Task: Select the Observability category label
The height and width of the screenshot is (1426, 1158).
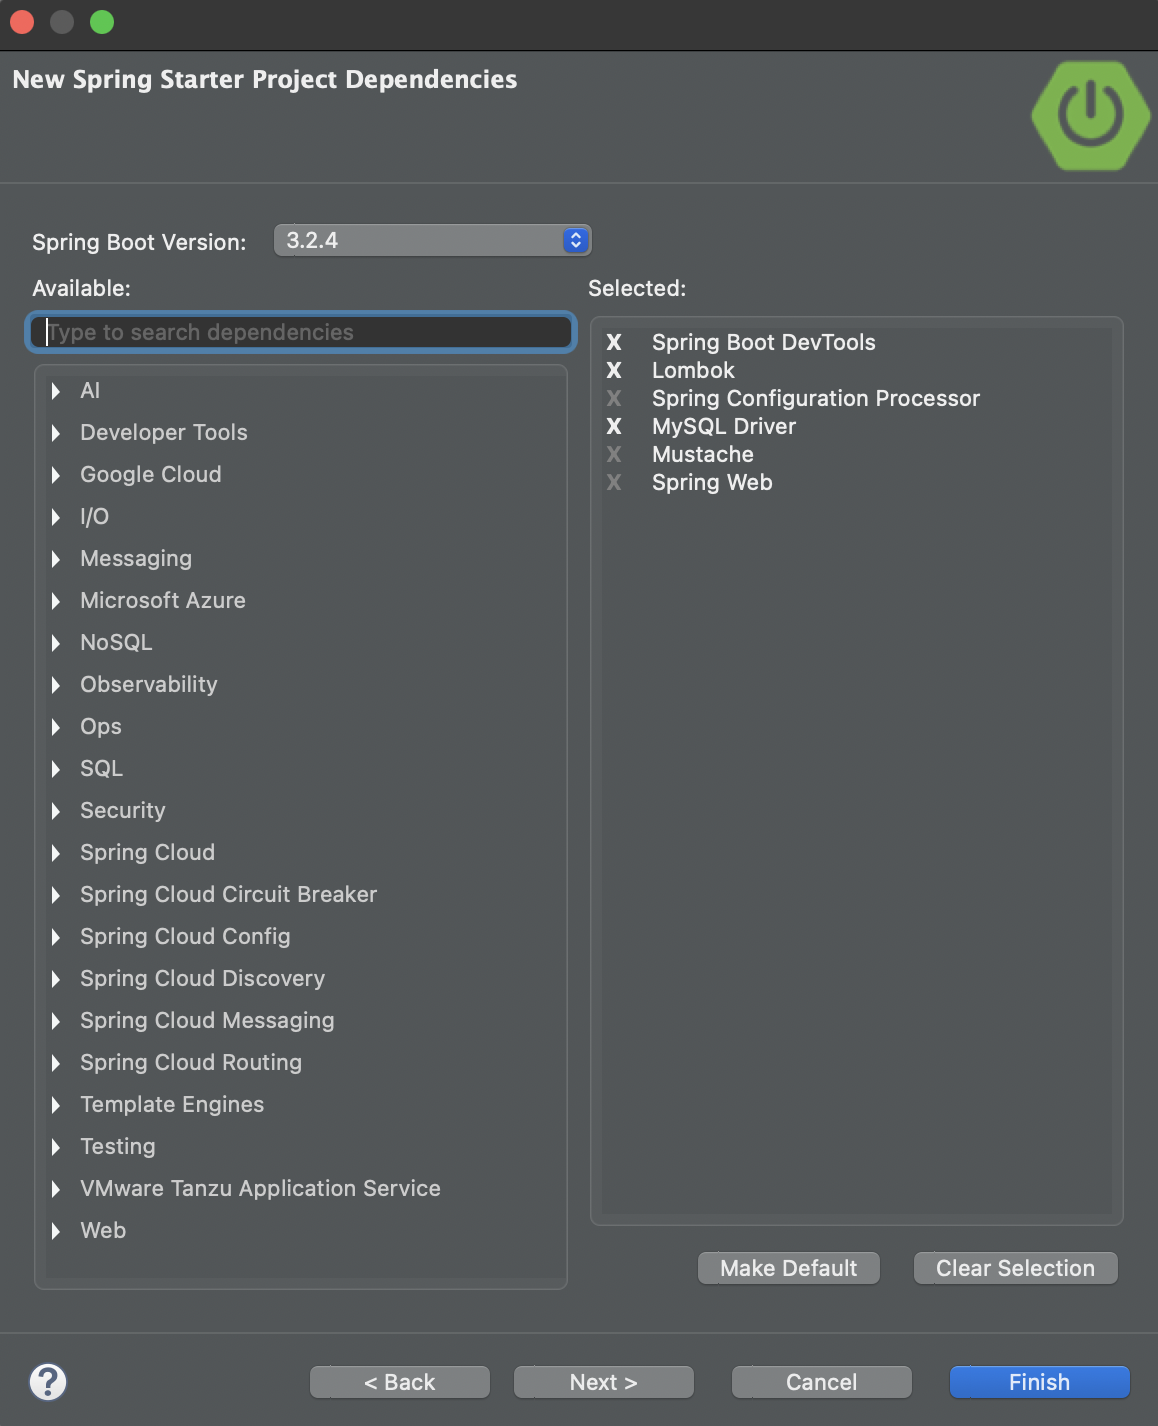Action: (x=149, y=685)
